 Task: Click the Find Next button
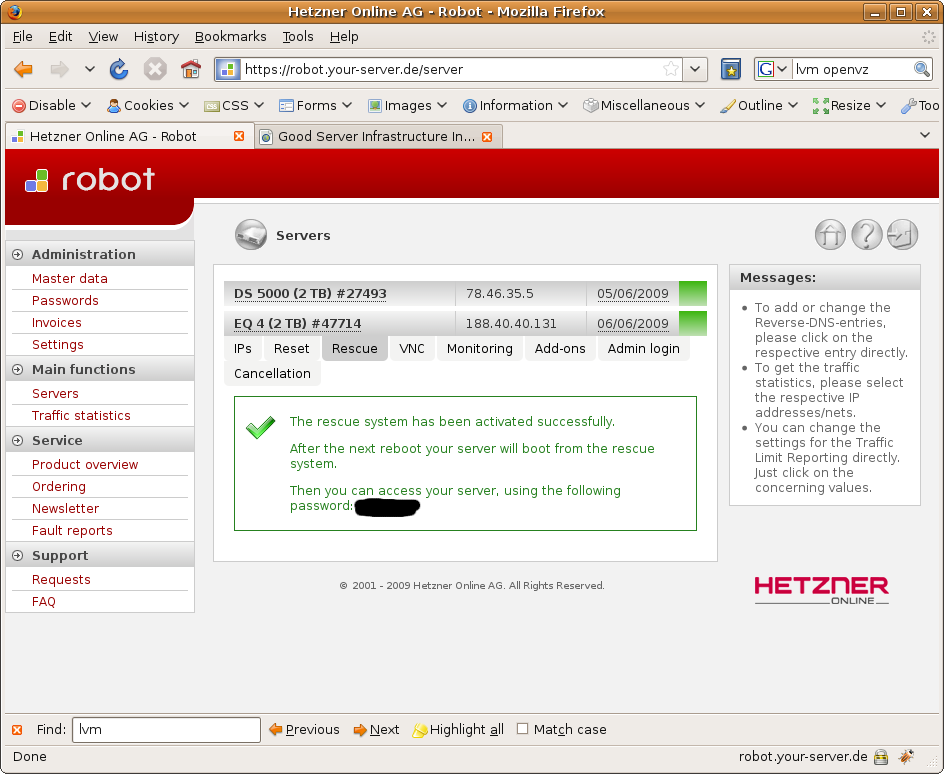pos(377,729)
